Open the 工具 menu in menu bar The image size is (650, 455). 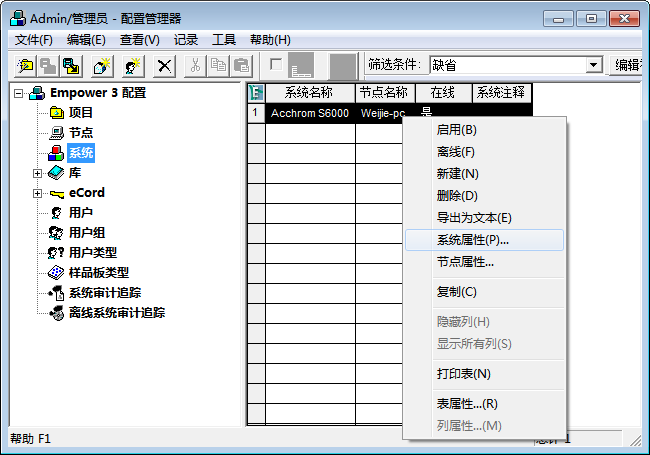(224, 40)
